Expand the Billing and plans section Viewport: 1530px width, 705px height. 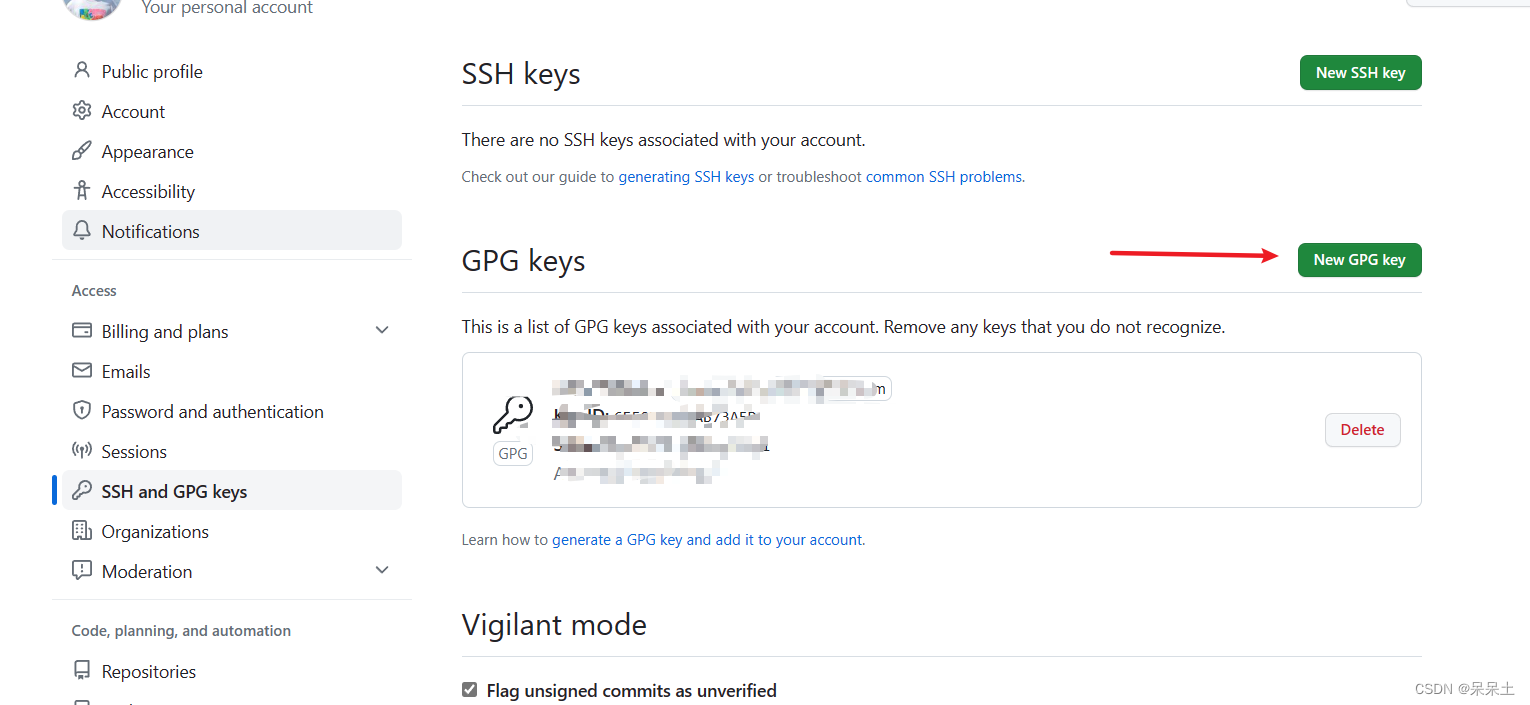[381, 329]
